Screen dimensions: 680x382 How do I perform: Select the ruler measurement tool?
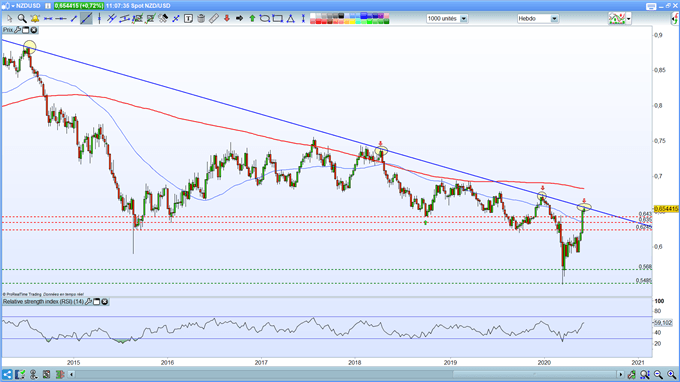click(214, 19)
